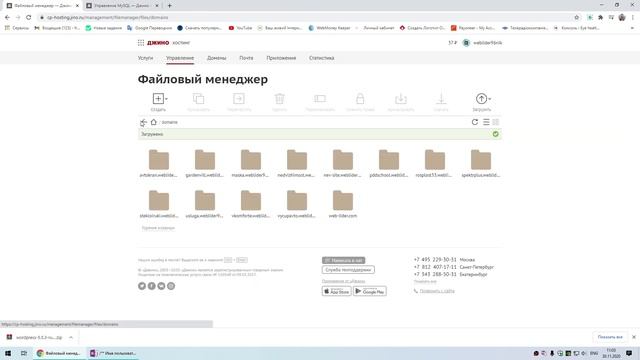Viewport: 640px width, 360px height.
Task: Click the download arrow toolbar icon
Action: (x=441, y=99)
